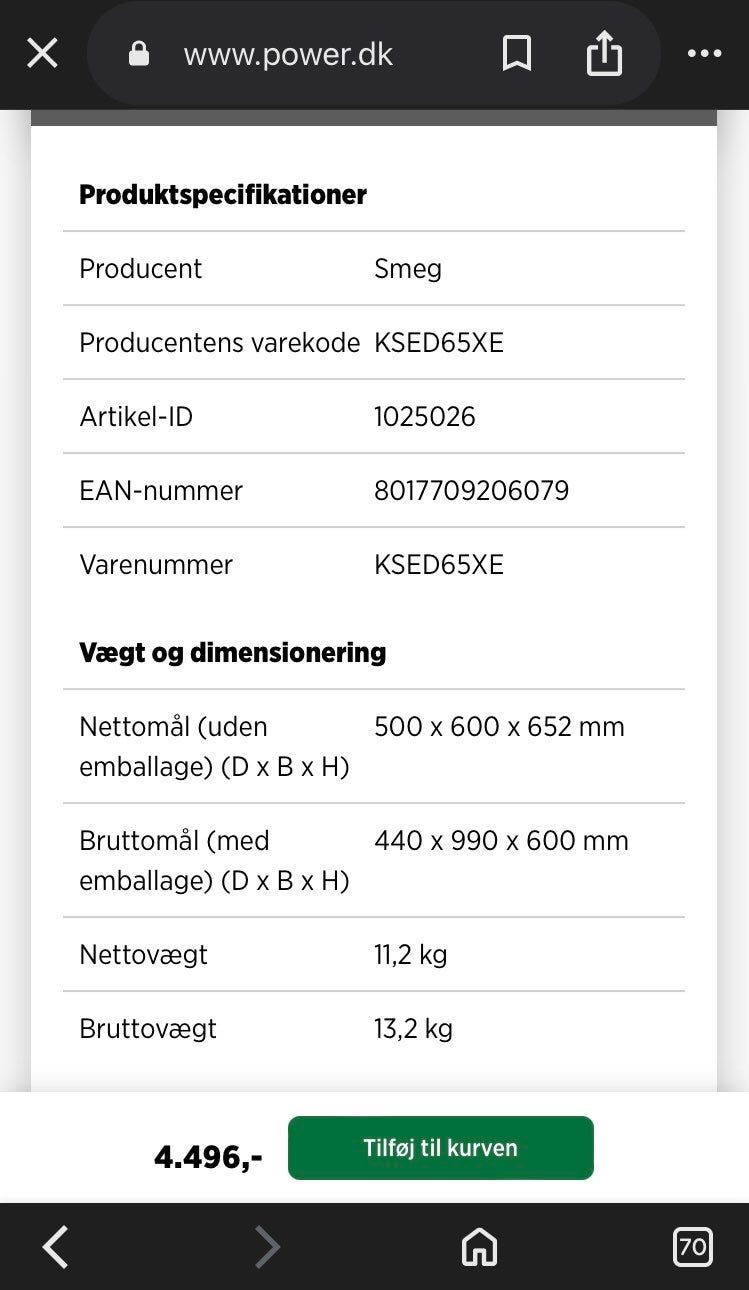Open the share sheet icon
The image size is (749, 1290).
coord(603,54)
